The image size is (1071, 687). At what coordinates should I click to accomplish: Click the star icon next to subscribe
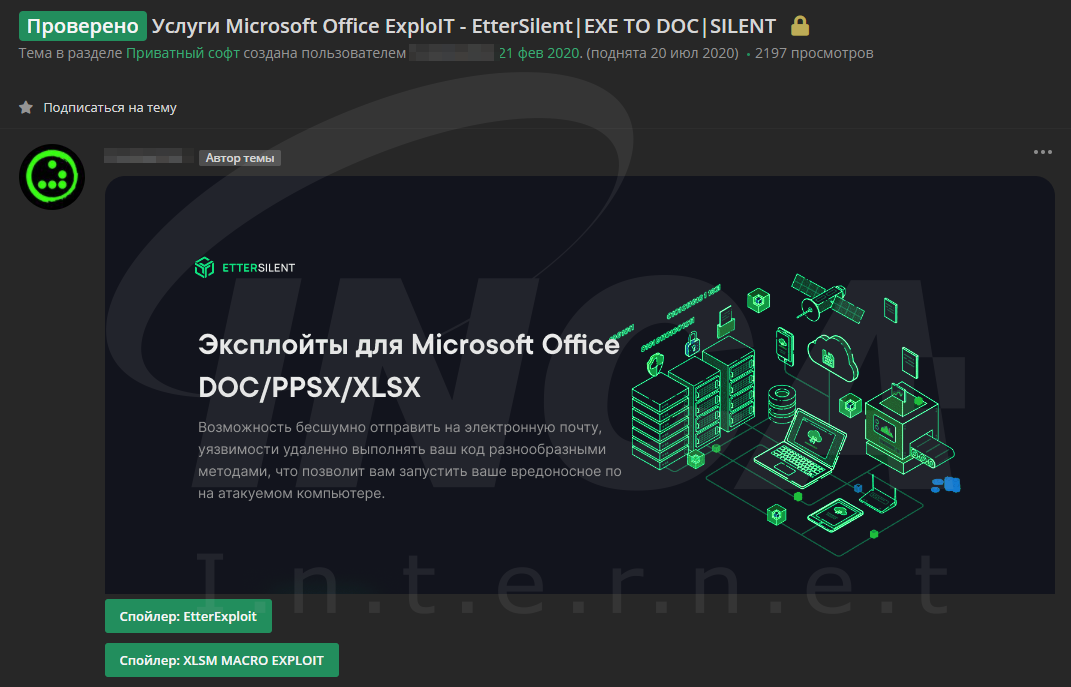(x=26, y=107)
